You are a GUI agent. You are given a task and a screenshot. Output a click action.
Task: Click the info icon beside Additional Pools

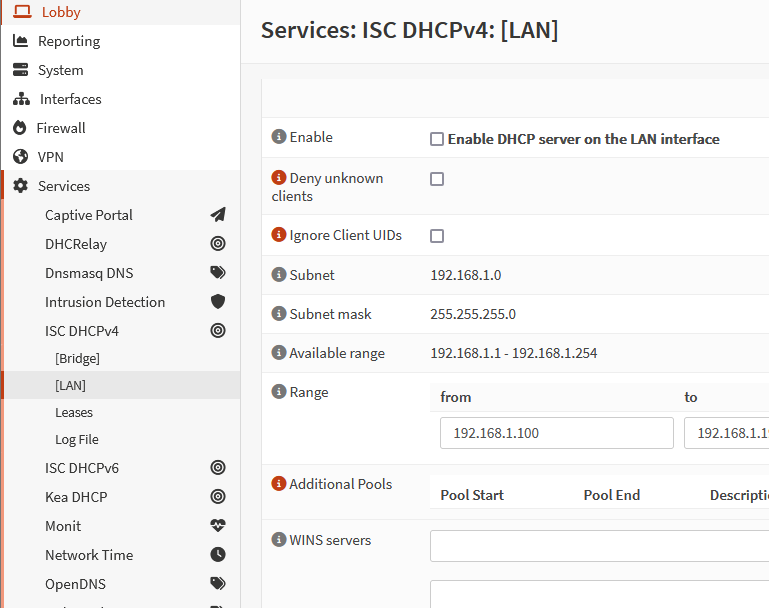point(279,484)
